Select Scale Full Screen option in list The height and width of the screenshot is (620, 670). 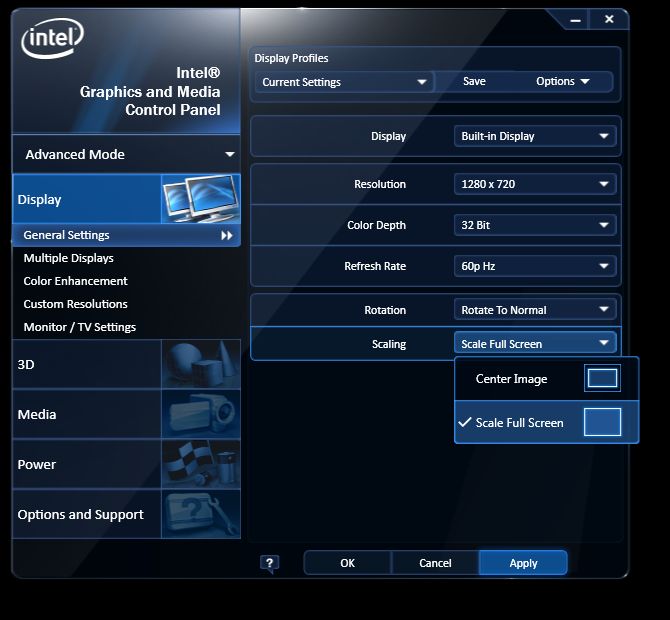pos(547,422)
